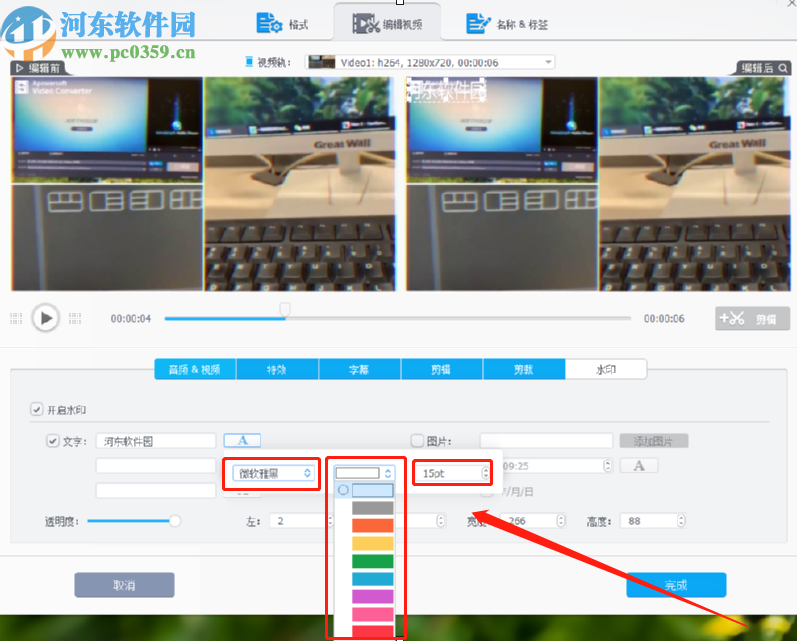Click the frame-back icon left of play
The height and width of the screenshot is (641, 797).
coord(16,318)
